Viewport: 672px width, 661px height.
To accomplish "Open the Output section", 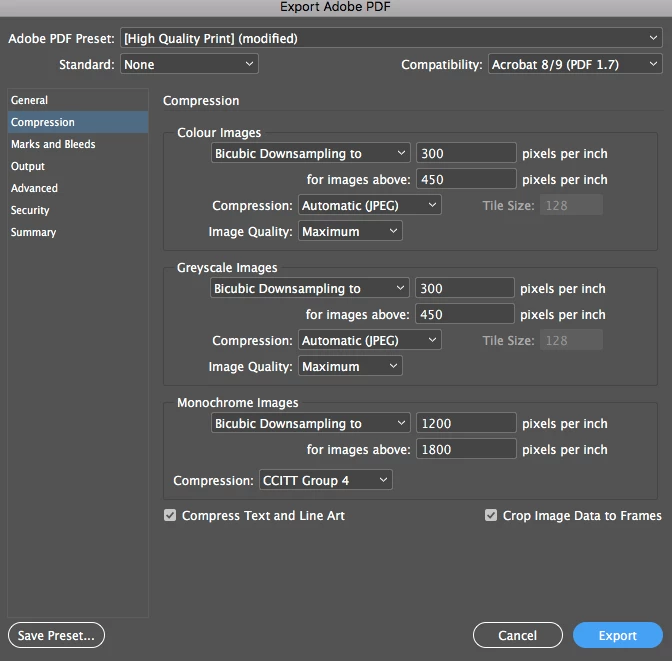I will point(78,166).
